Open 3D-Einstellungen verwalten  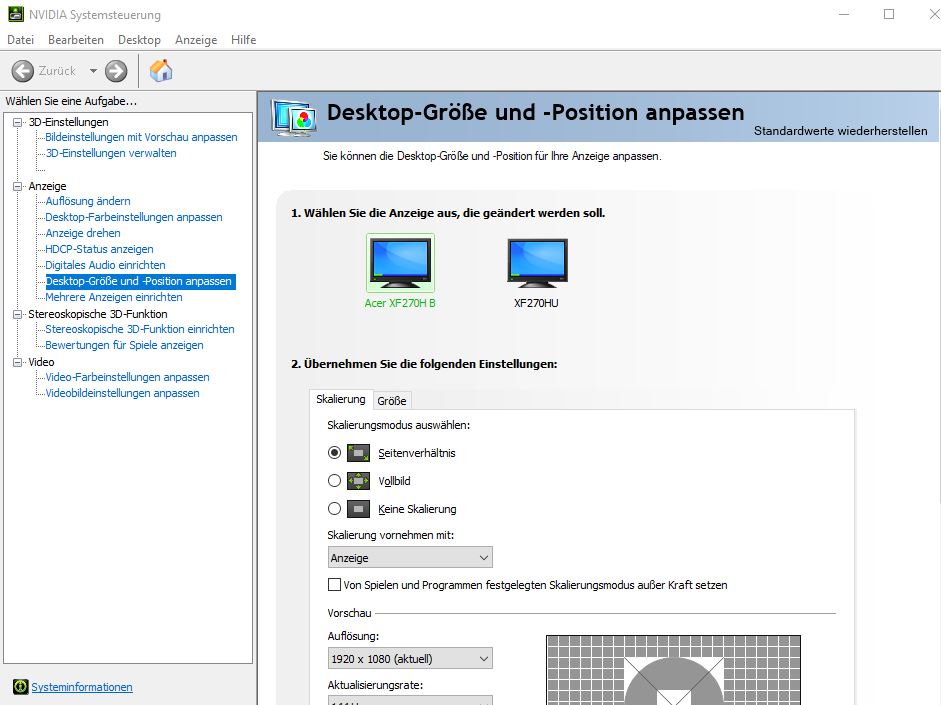coord(111,153)
